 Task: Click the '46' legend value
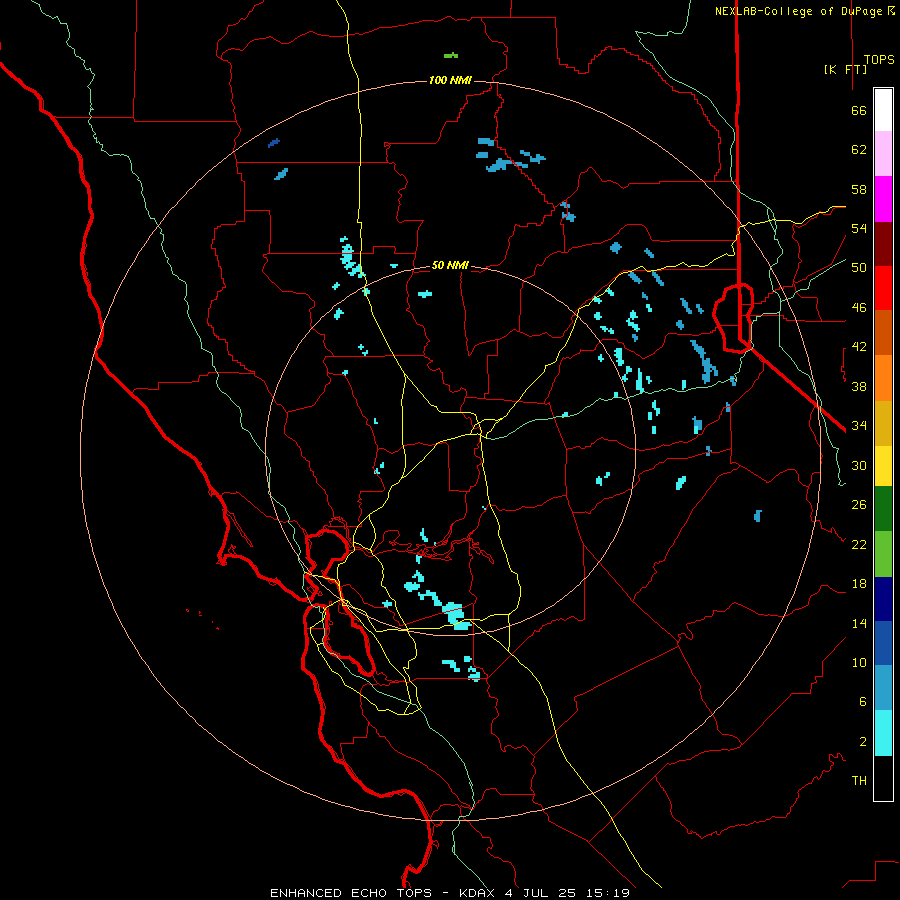tap(859, 307)
